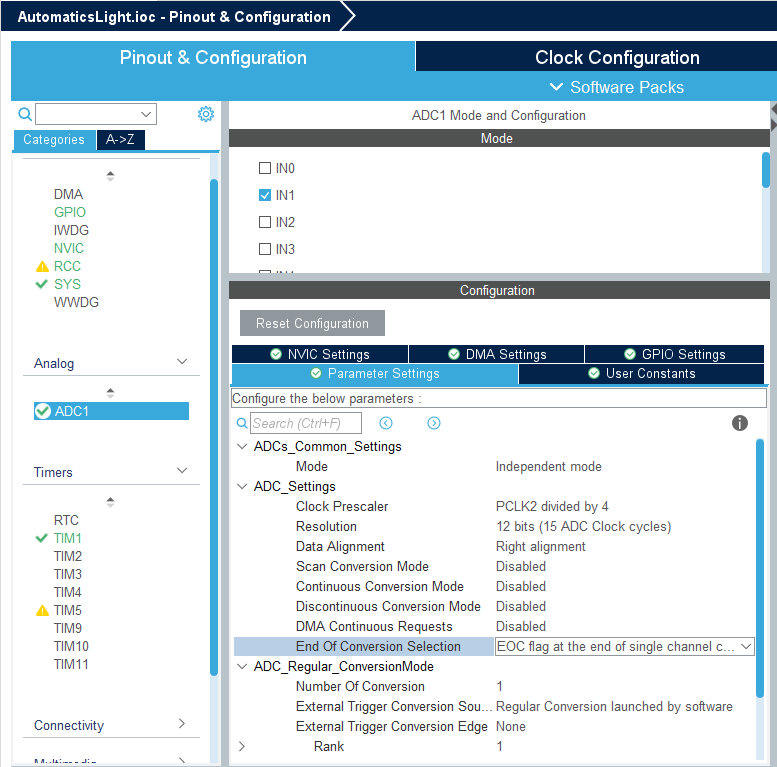Expand the Connectivity category
777x767 pixels.
[182, 724]
